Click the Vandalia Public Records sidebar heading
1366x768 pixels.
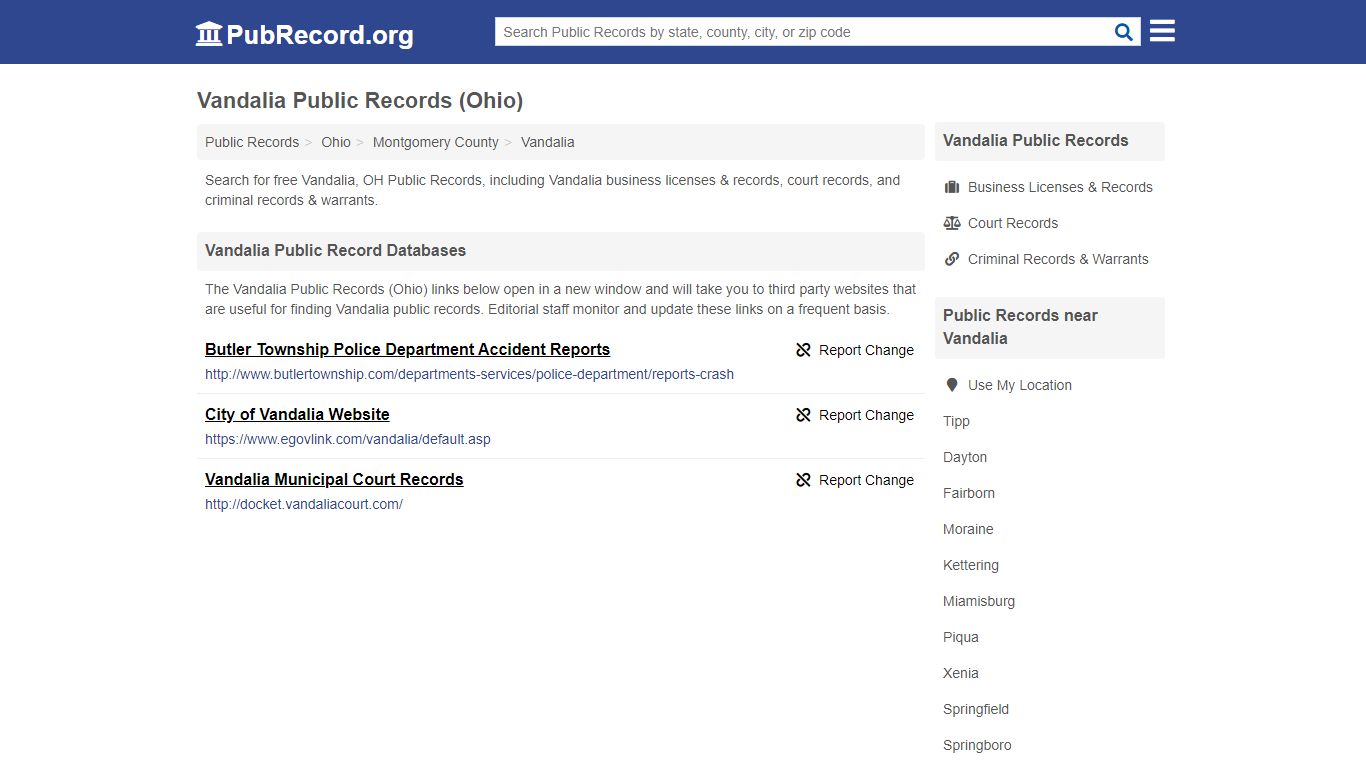pyautogui.click(x=1035, y=141)
